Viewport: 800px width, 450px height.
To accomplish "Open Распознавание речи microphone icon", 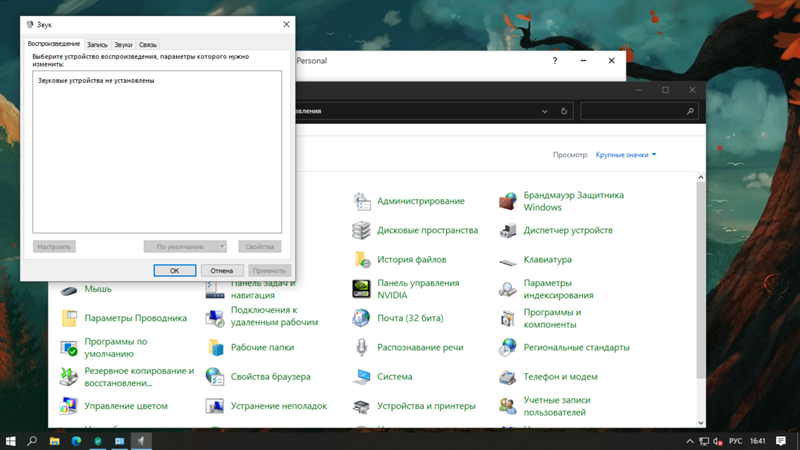I will point(361,347).
